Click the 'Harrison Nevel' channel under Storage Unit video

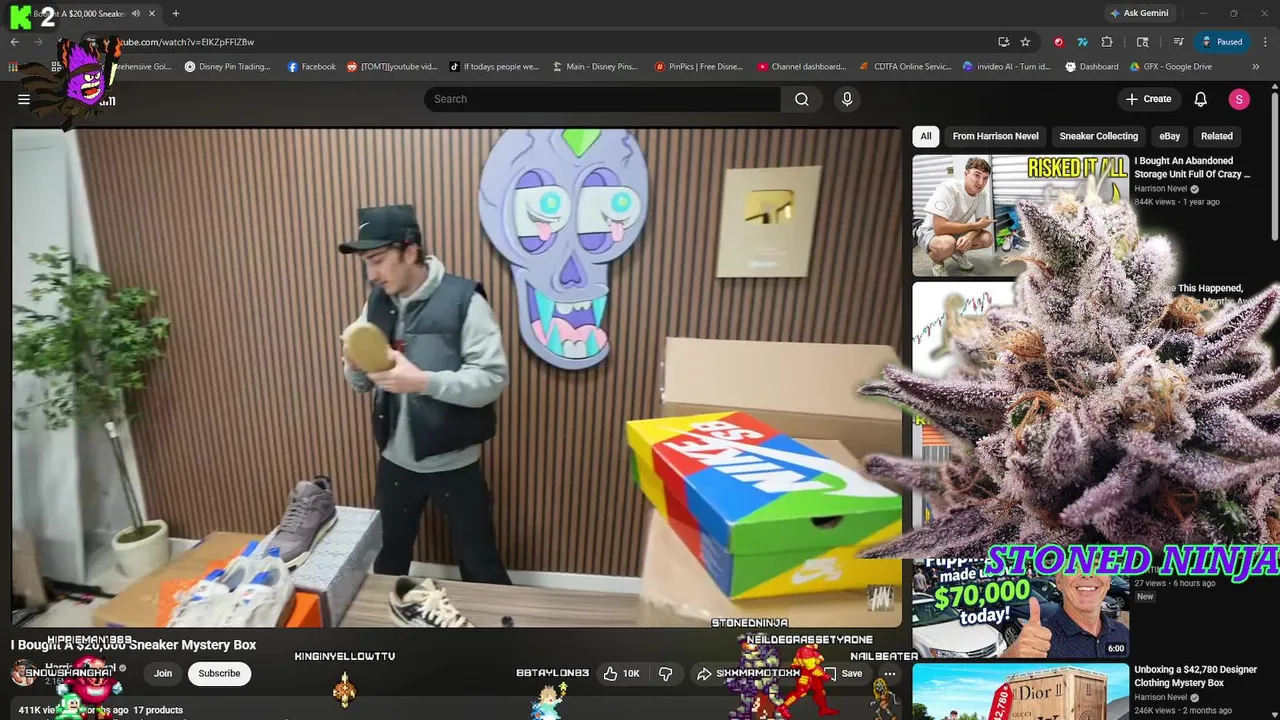coord(1161,188)
